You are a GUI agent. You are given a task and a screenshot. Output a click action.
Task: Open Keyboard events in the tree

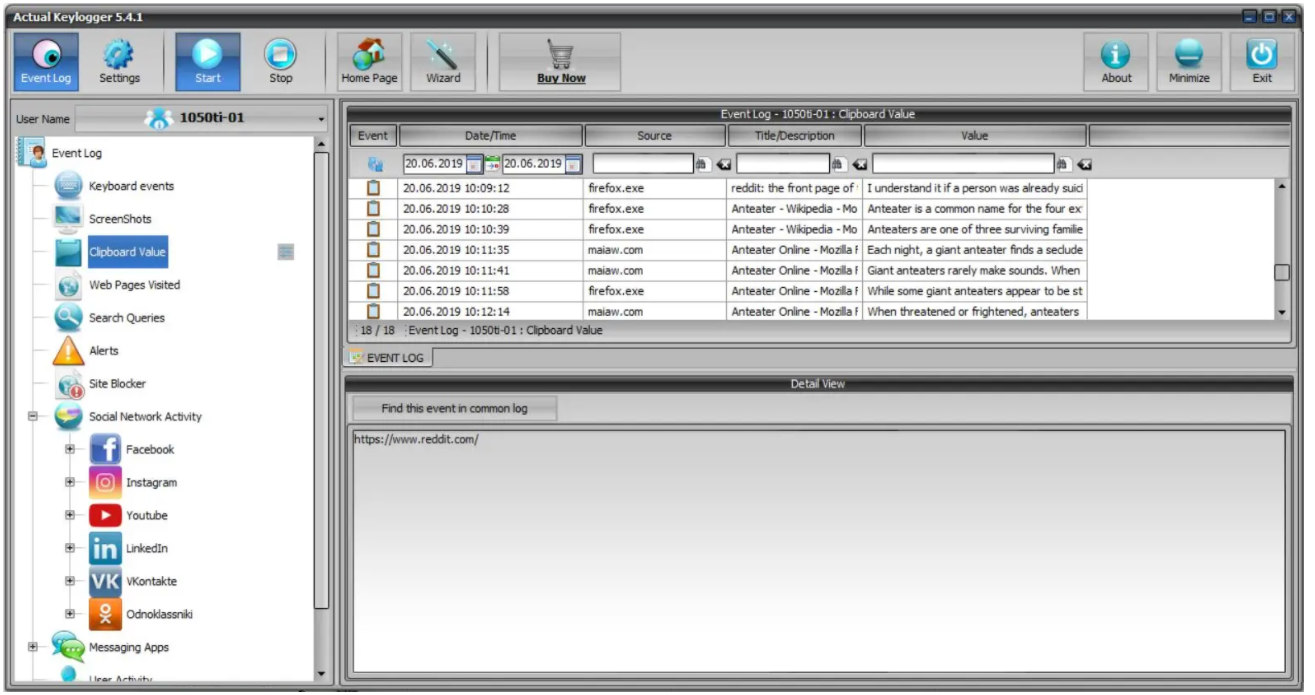(x=131, y=186)
